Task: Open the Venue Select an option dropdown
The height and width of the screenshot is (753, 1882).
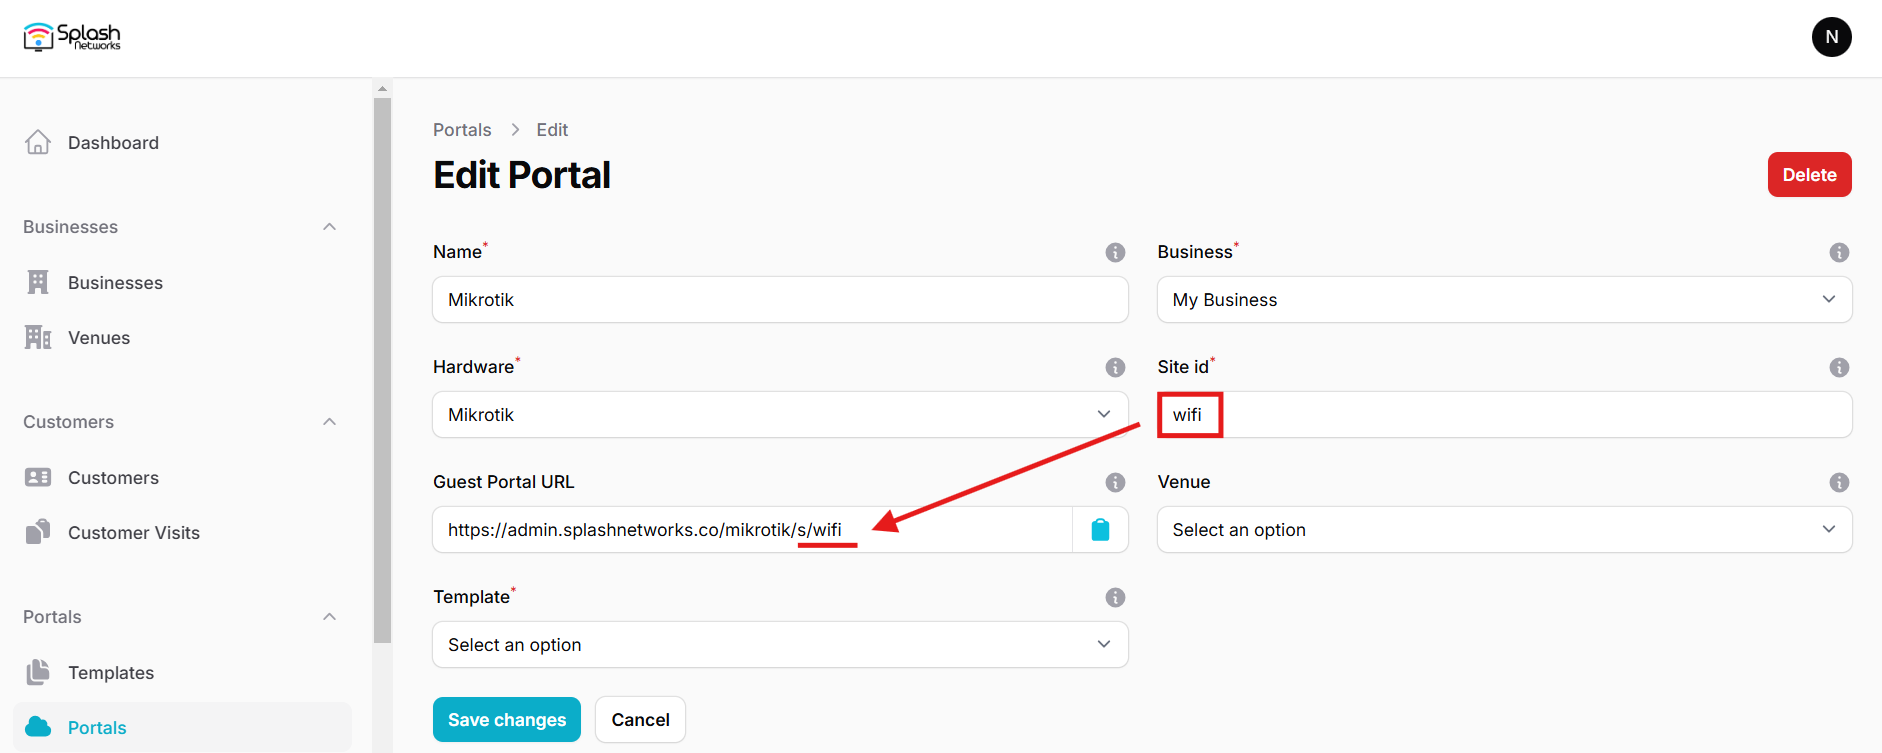Action: 1504,529
